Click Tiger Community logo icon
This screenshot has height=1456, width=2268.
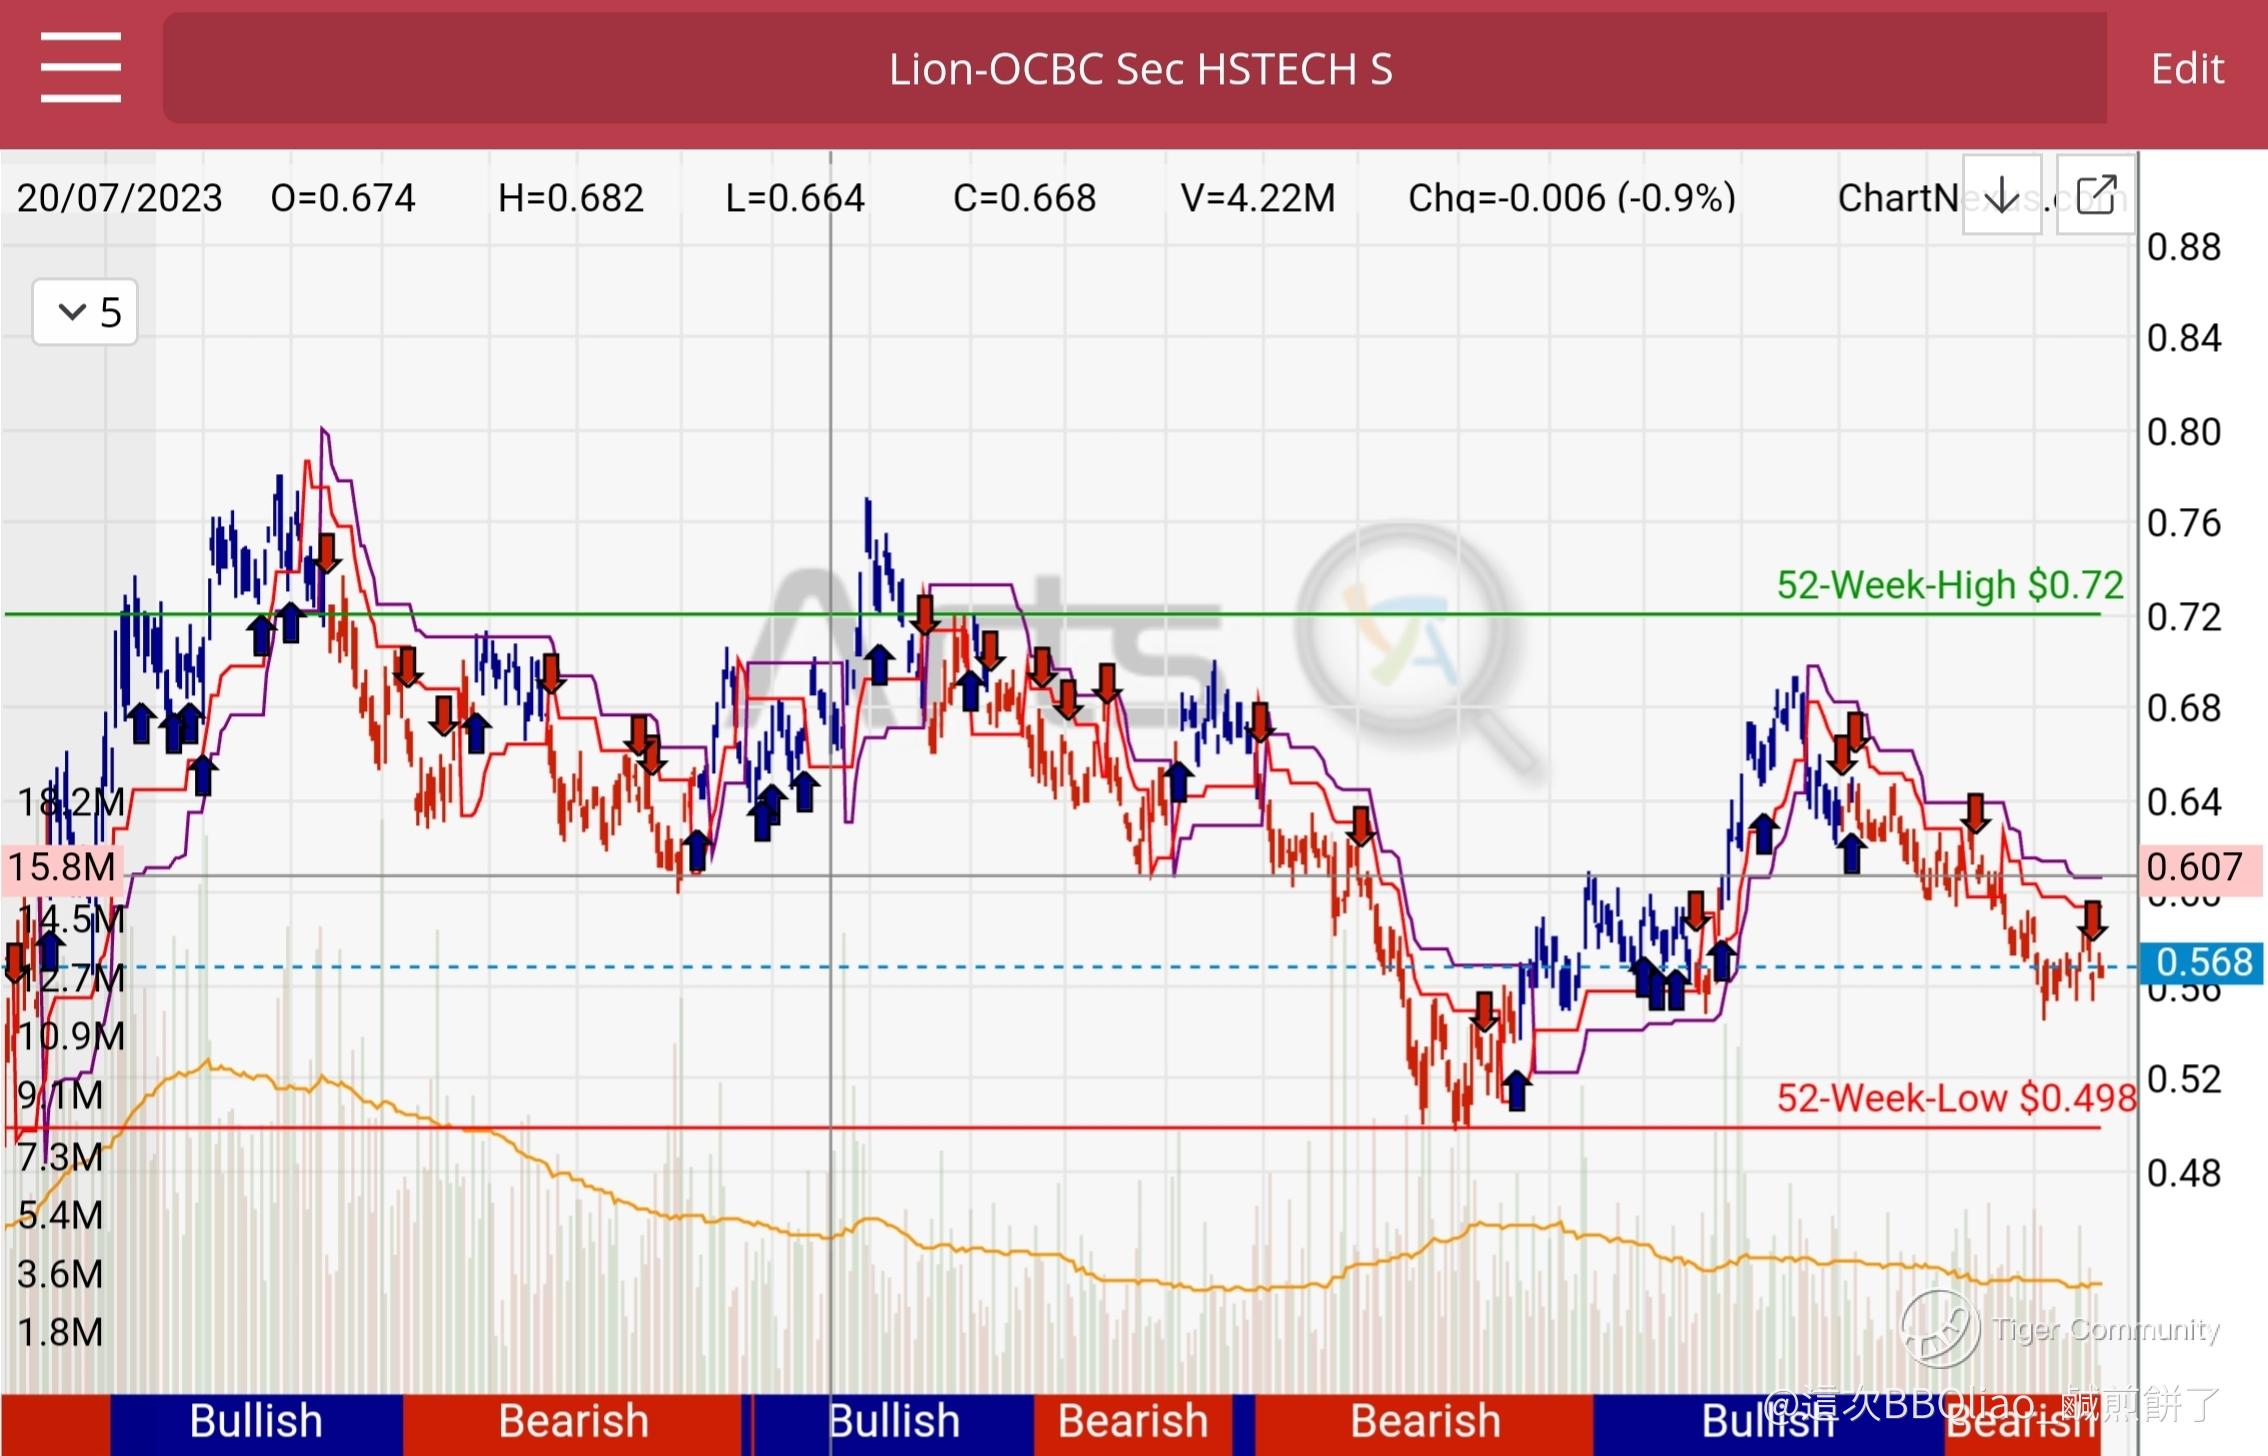pyautogui.click(x=1940, y=1328)
